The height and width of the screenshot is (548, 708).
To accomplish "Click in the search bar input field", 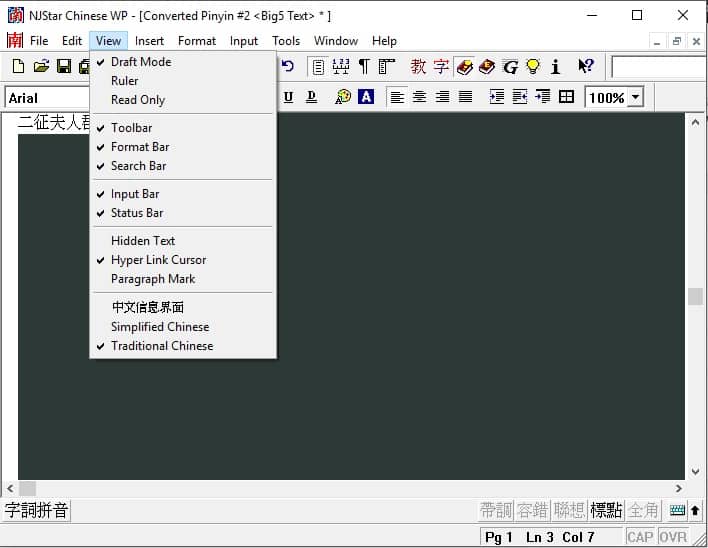I will tap(659, 67).
